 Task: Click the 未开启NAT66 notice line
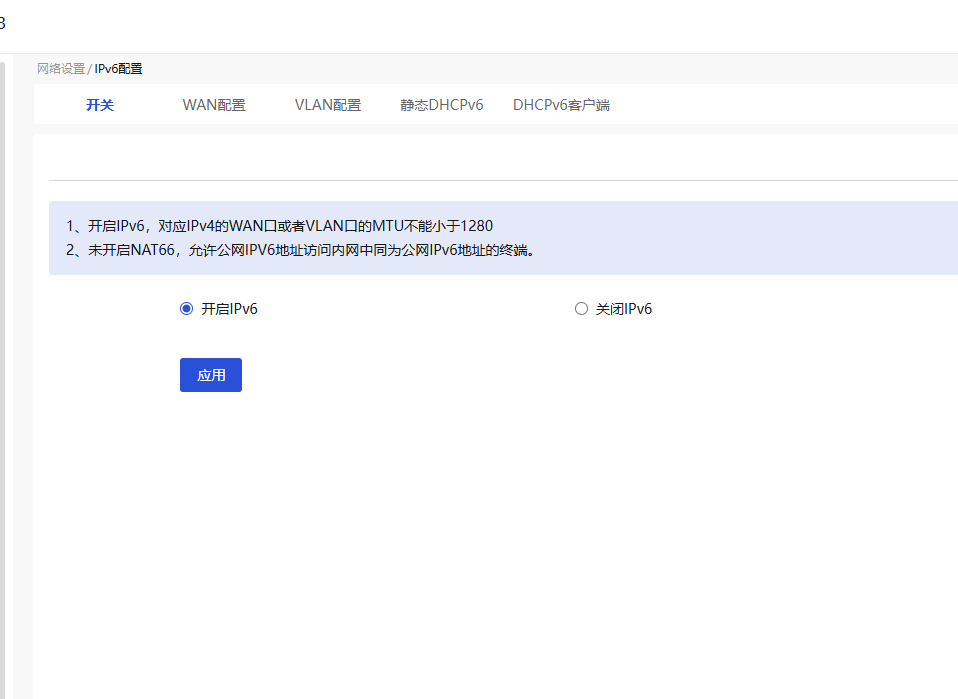point(302,250)
